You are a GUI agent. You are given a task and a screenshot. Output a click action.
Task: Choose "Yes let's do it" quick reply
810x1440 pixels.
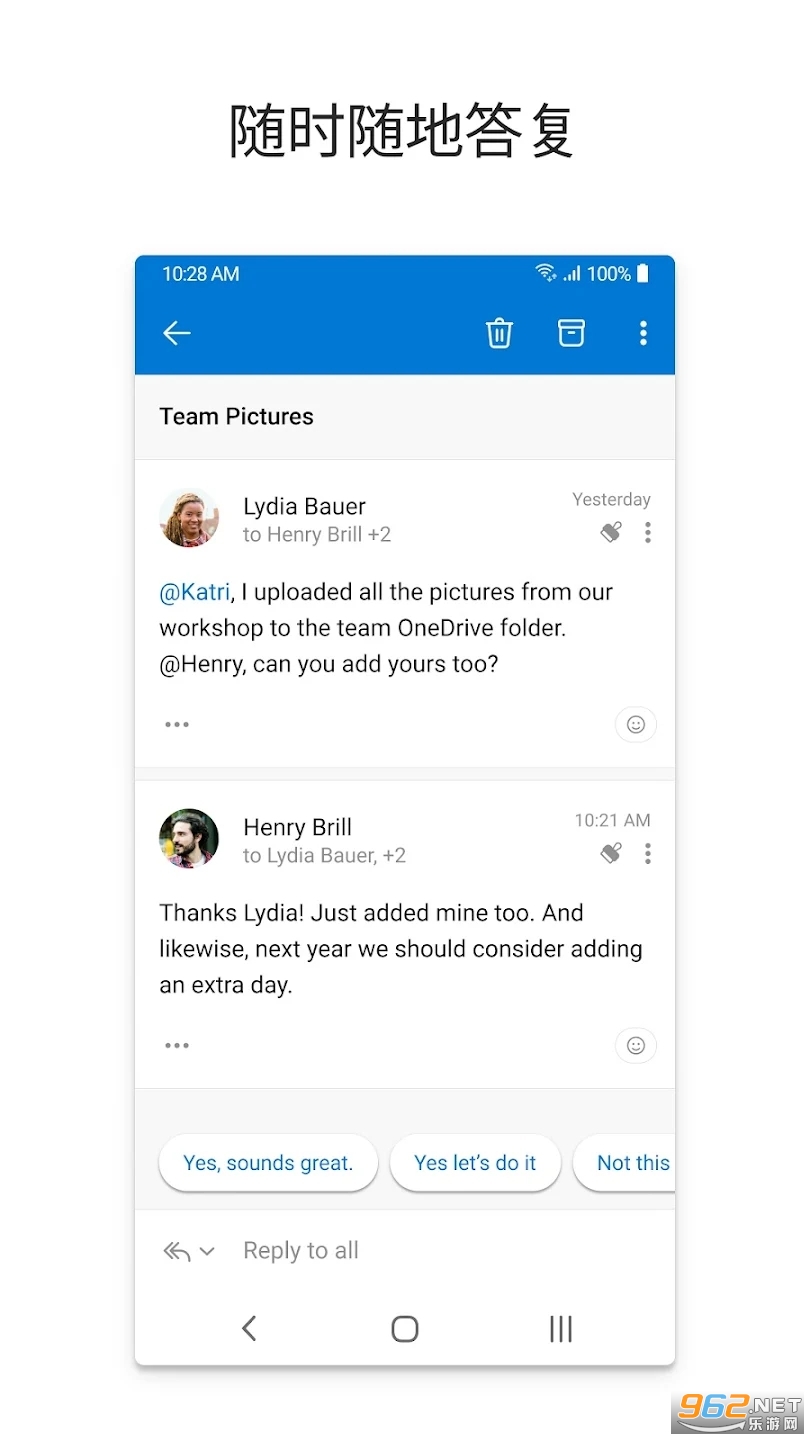click(475, 1163)
